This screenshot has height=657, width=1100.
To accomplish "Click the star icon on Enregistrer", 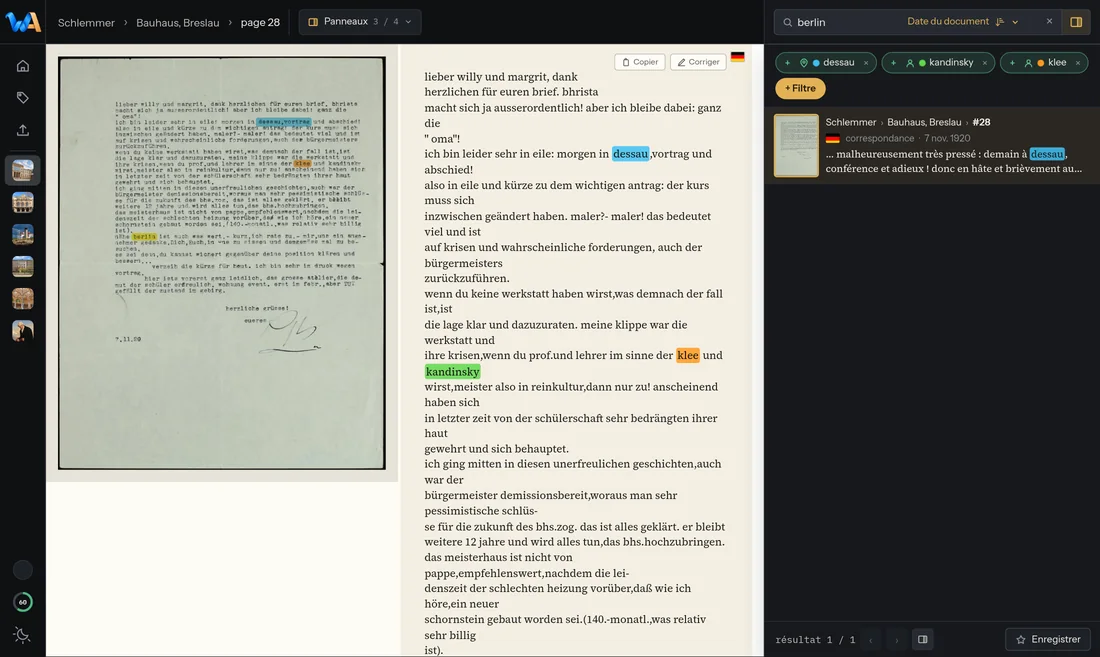I will point(1021,639).
